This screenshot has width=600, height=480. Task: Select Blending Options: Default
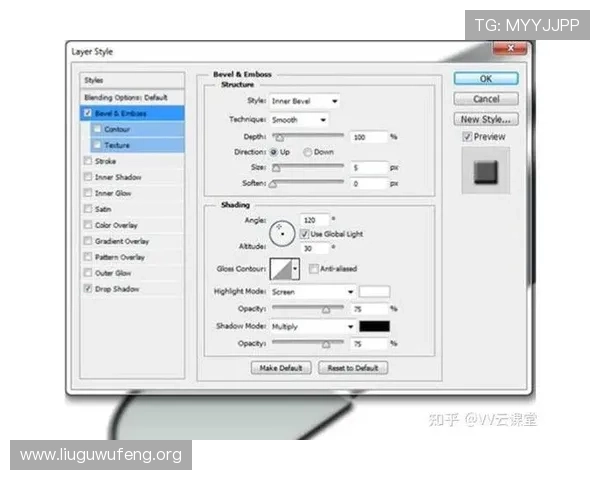pyautogui.click(x=132, y=97)
